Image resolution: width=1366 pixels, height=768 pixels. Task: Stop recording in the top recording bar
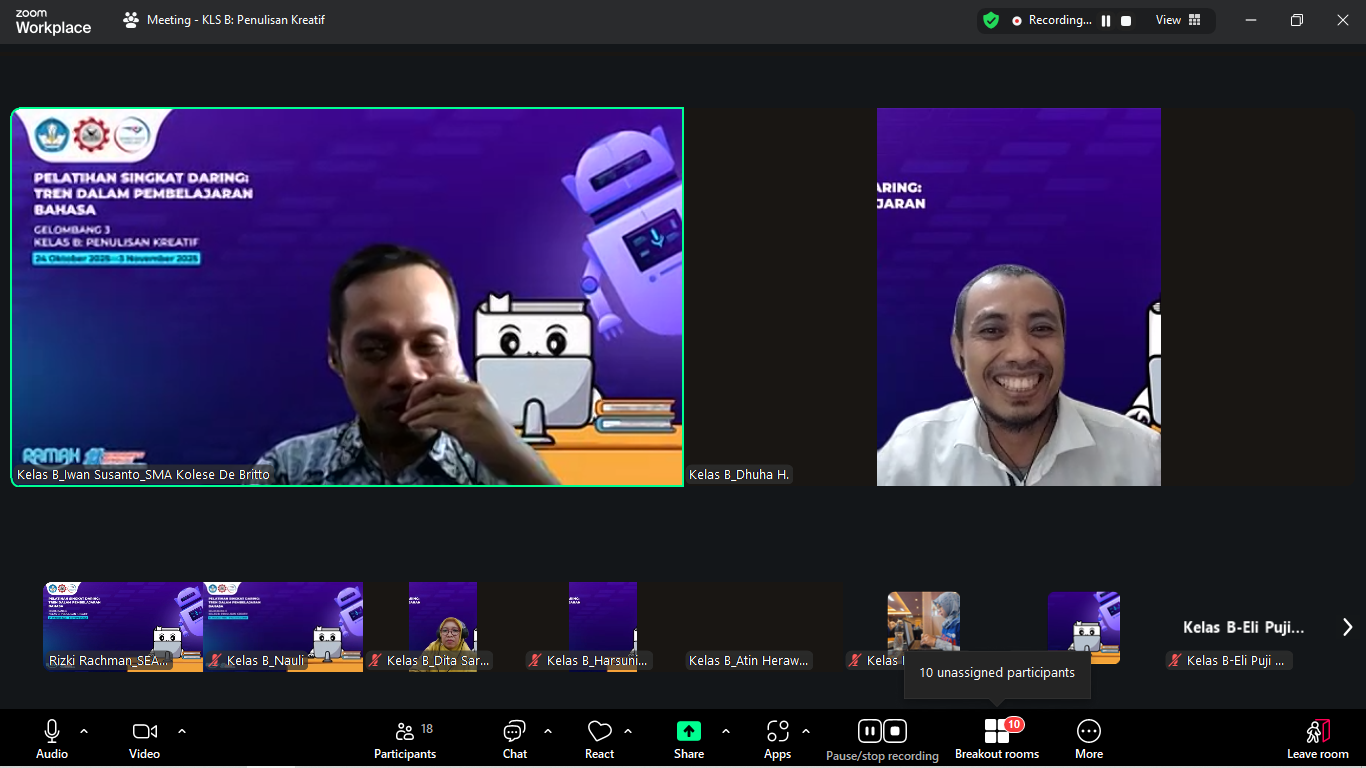(x=1126, y=21)
